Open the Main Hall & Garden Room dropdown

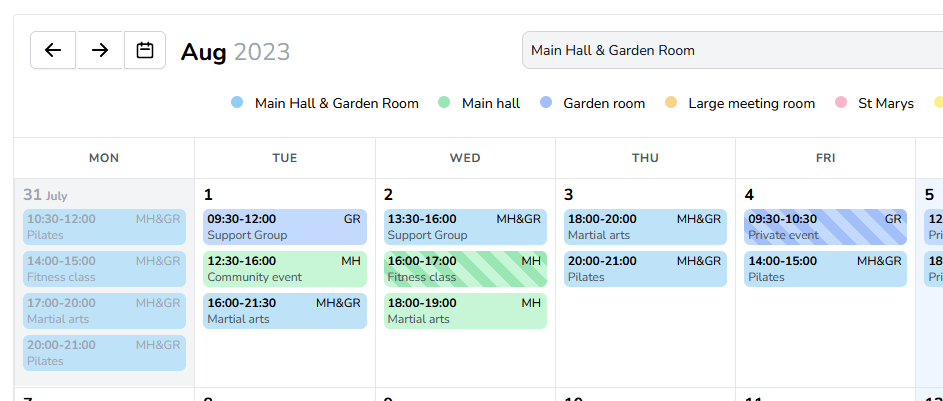click(730, 50)
